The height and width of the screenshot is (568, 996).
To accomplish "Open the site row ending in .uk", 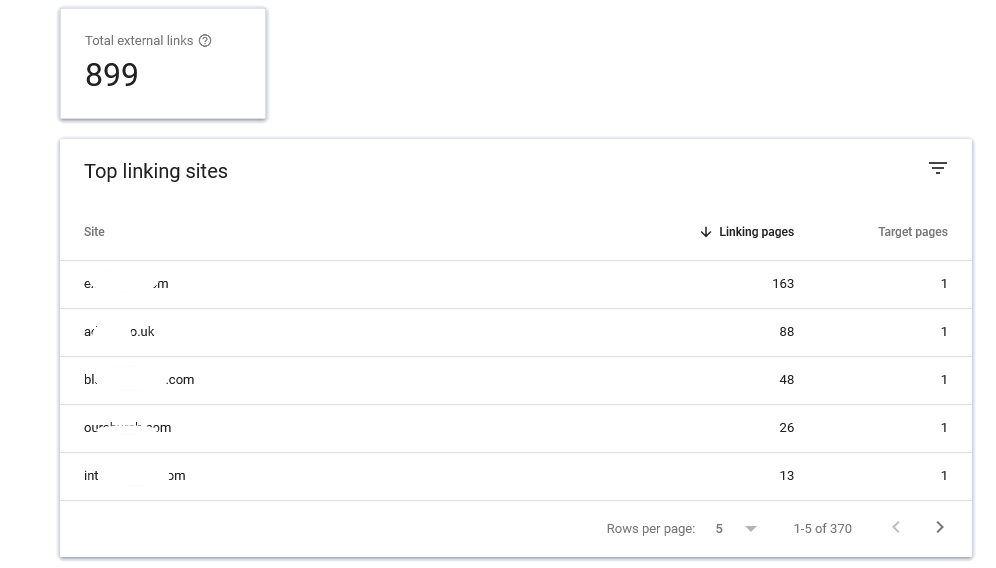I will (516, 332).
